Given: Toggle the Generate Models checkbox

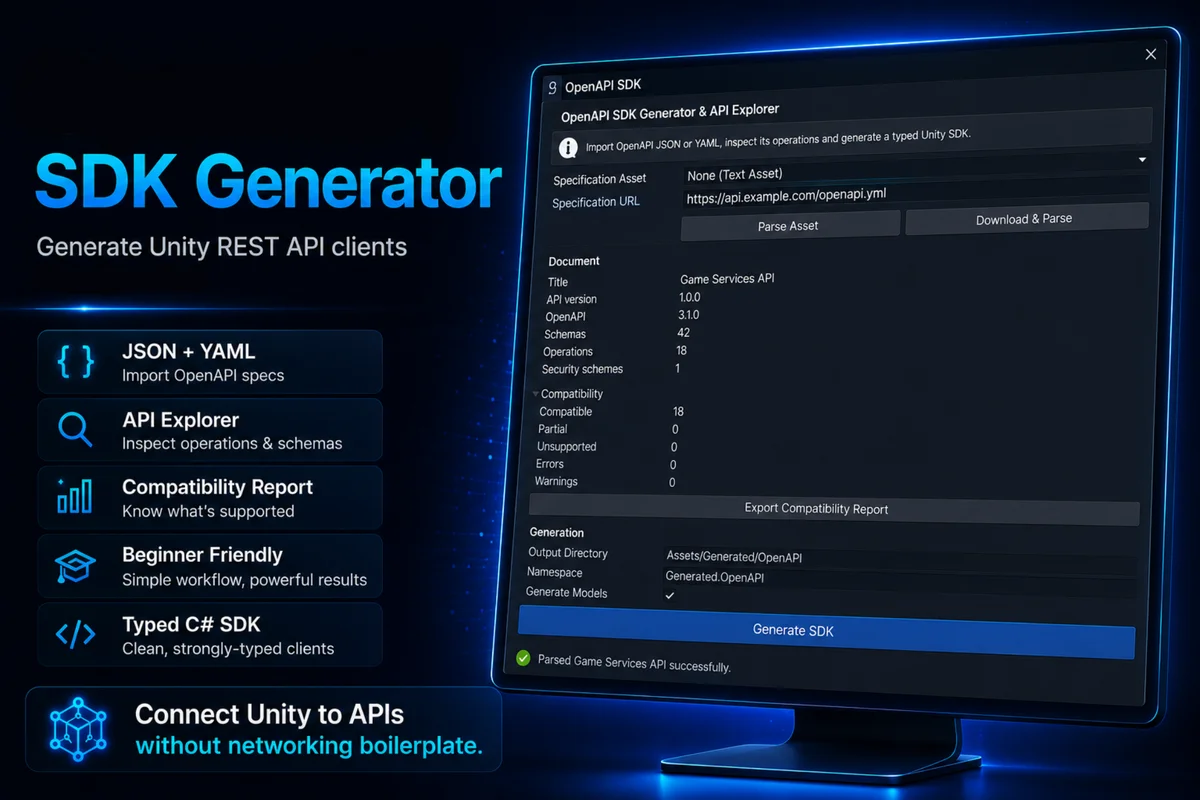Looking at the screenshot, I should (670, 595).
